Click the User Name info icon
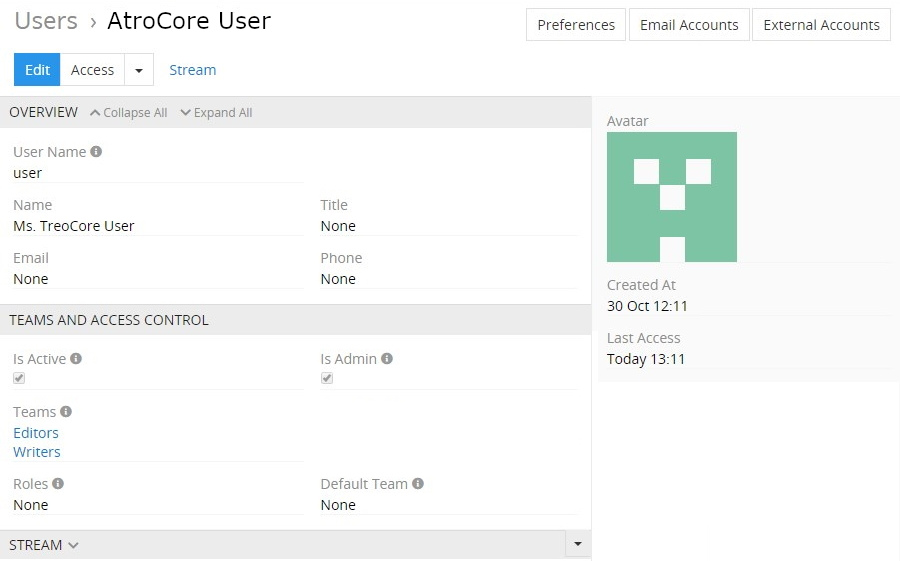The height and width of the screenshot is (561, 900). coord(96,152)
